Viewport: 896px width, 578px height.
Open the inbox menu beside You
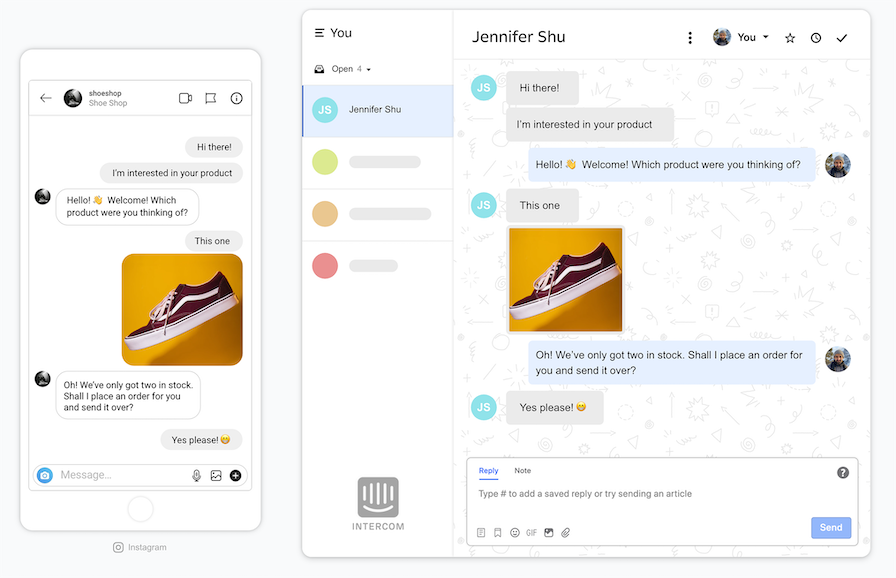(x=318, y=32)
